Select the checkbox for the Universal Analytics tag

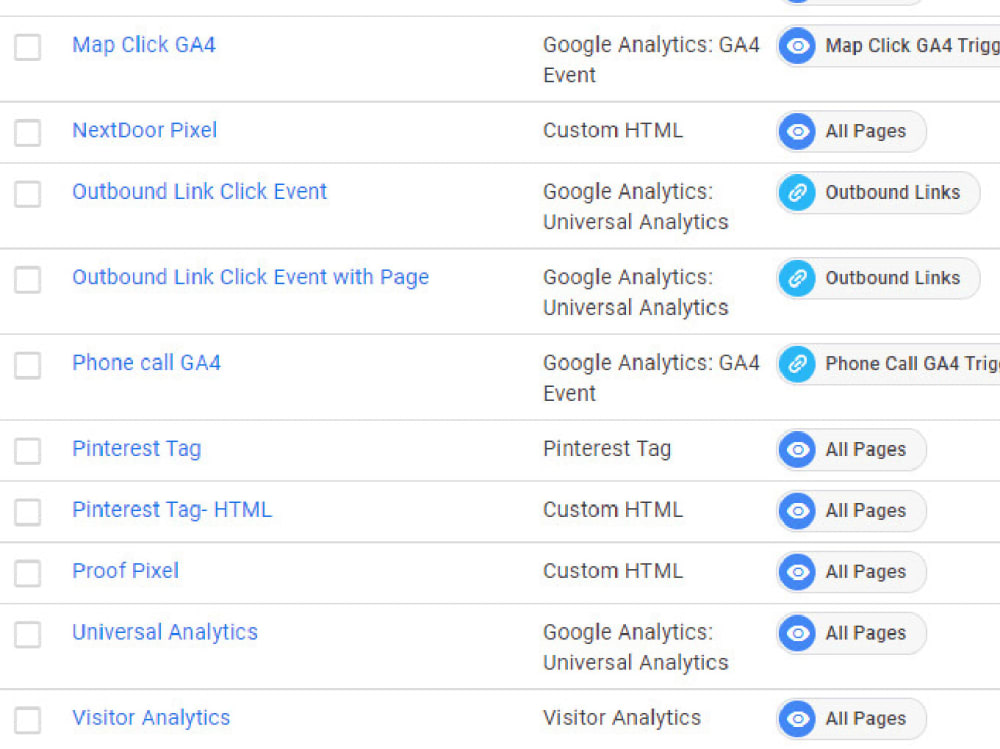pos(27,634)
